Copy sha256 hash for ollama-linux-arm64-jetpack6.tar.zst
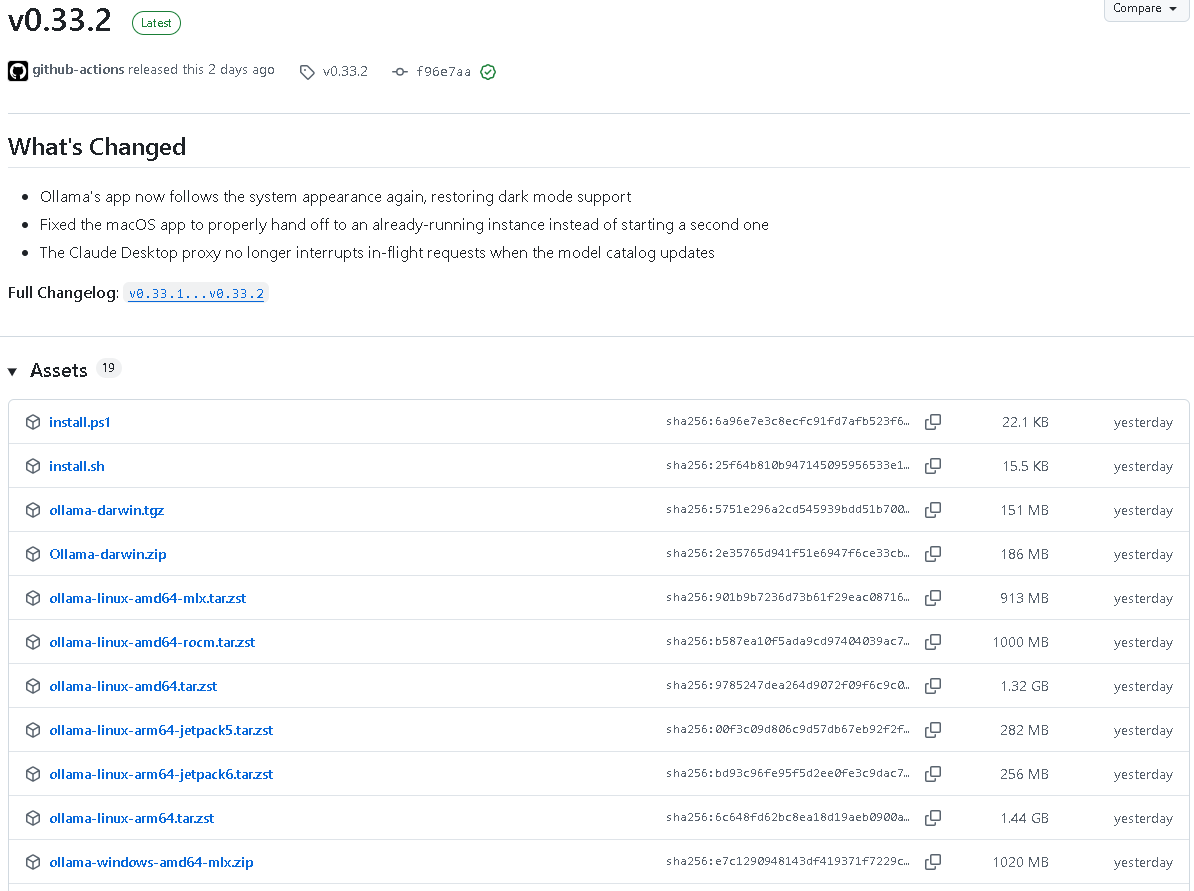The width and height of the screenshot is (1194, 891). 933,774
